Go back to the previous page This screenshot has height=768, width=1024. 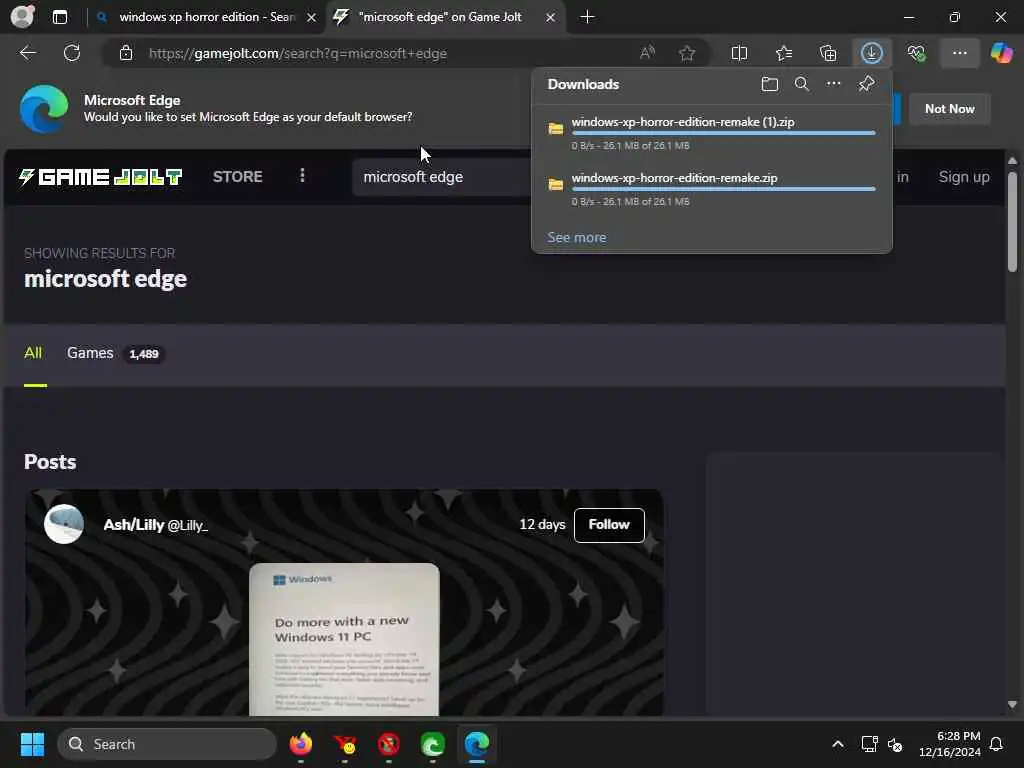coord(28,53)
